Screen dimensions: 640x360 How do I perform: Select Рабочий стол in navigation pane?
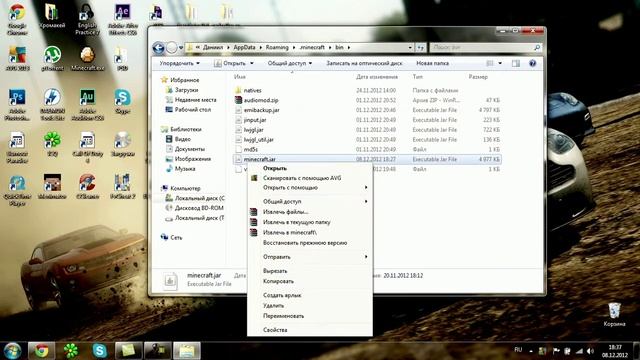193,109
